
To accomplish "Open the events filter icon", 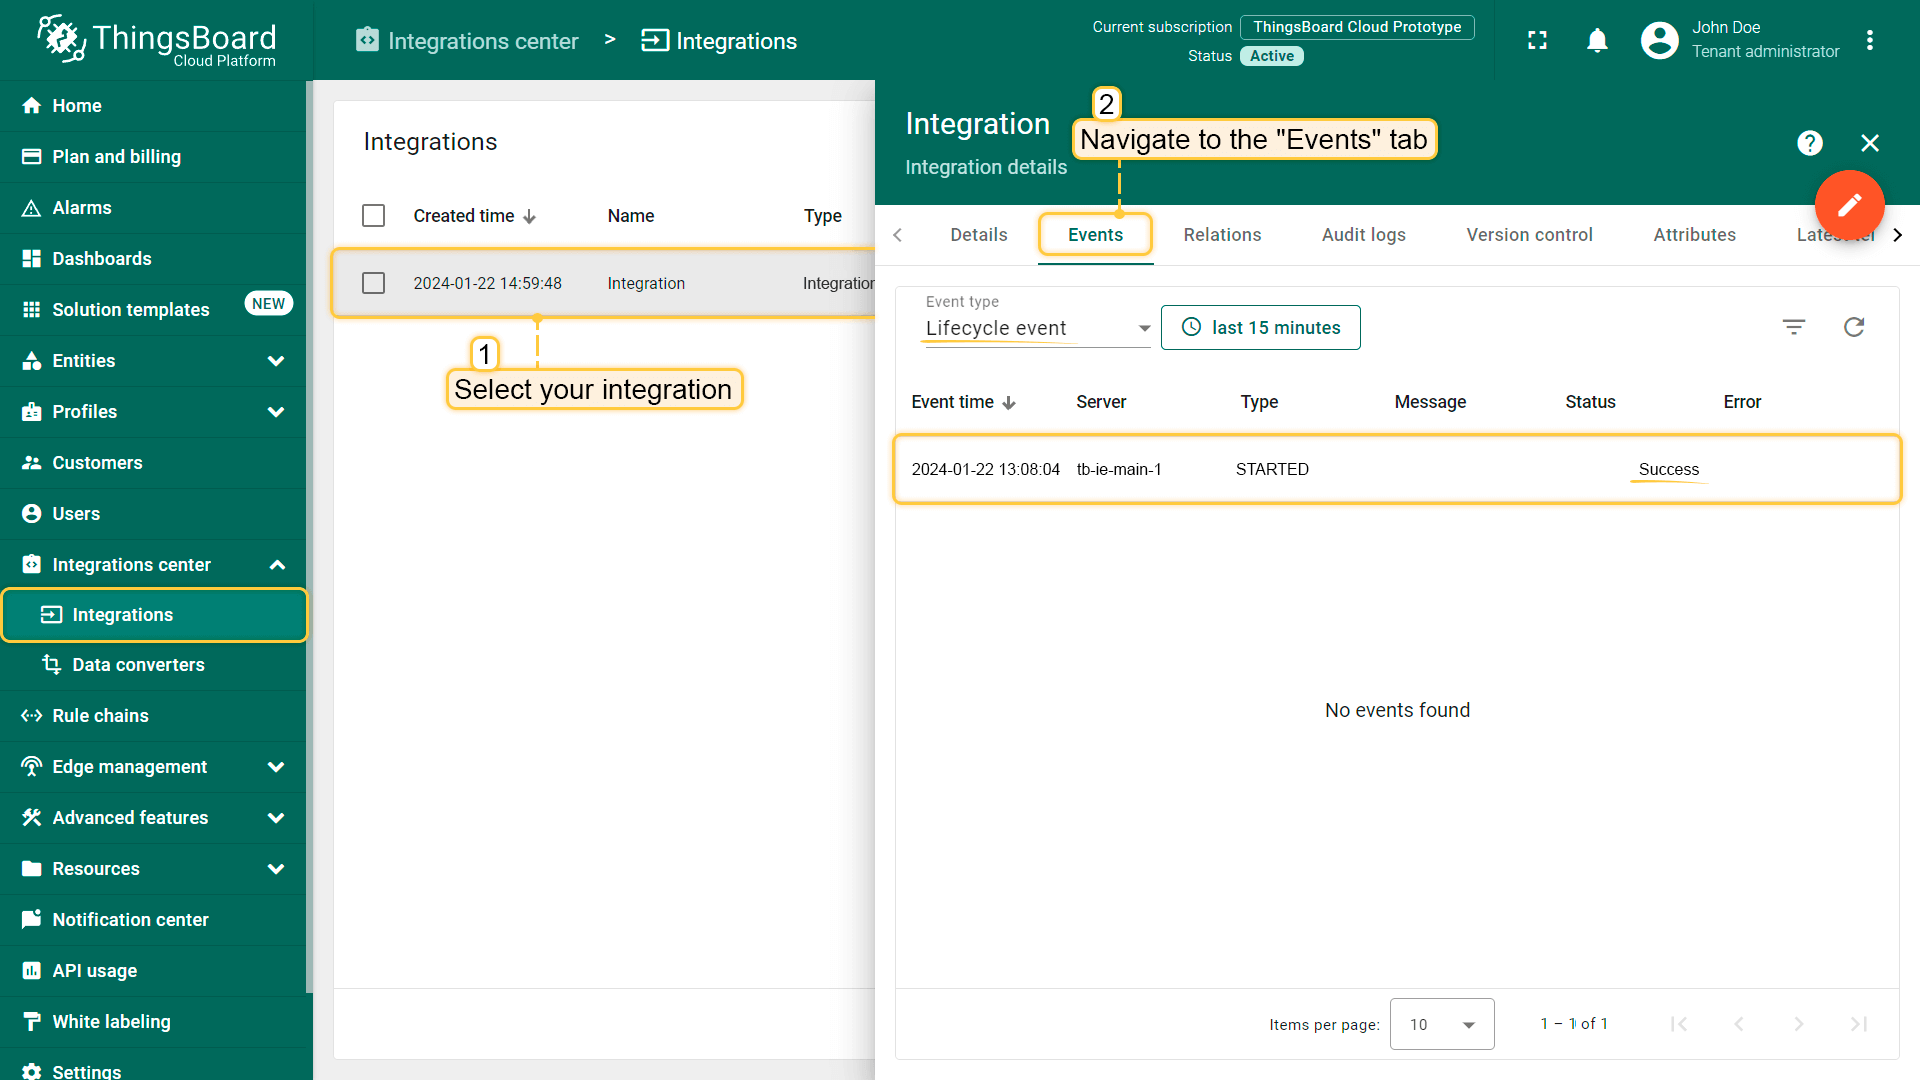I will (x=1794, y=327).
